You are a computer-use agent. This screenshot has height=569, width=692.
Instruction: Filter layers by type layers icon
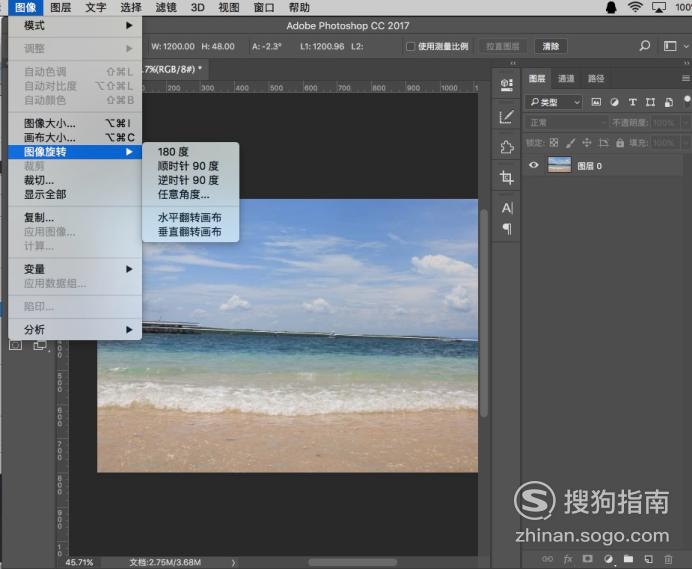point(632,102)
